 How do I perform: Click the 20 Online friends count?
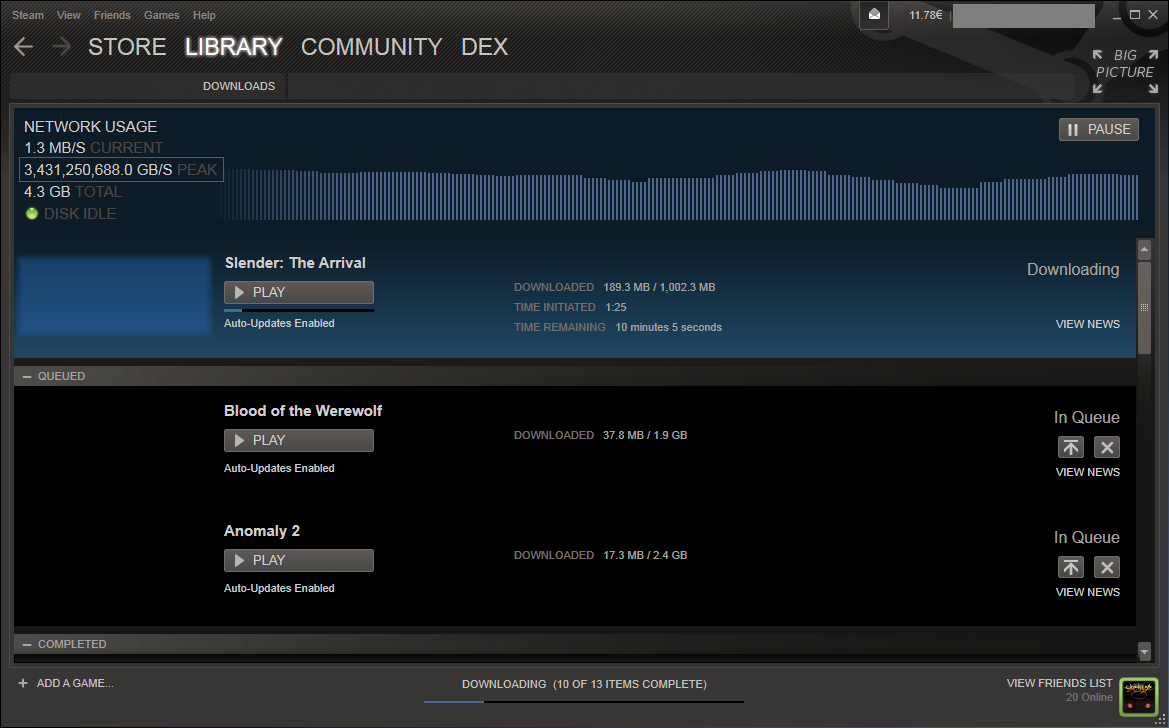(1089, 697)
